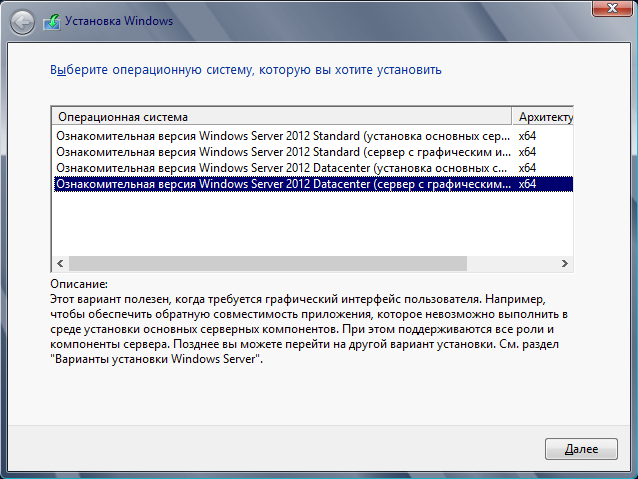Select Standard edition (сервер с графическим и...)
The image size is (638, 479).
[x=283, y=152]
